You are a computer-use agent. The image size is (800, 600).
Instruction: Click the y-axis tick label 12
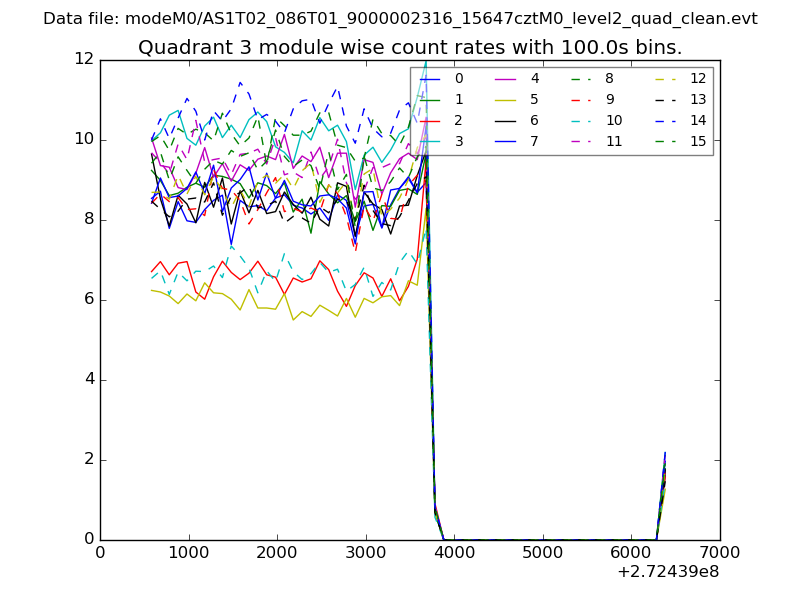pos(83,59)
